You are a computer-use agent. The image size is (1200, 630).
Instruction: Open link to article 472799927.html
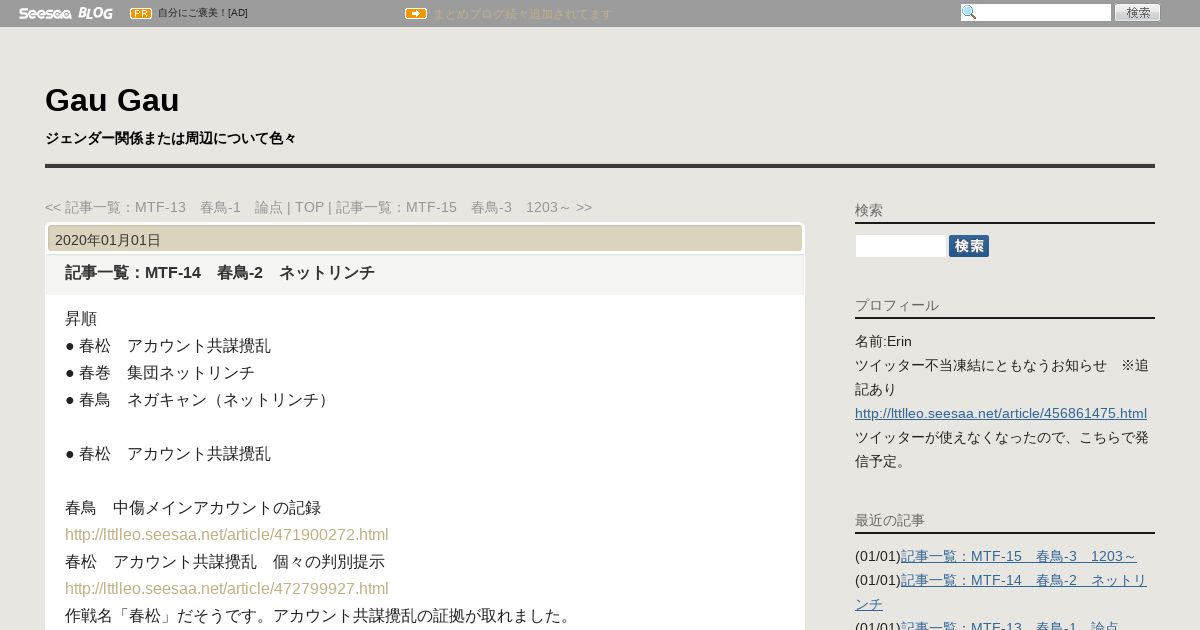point(227,589)
